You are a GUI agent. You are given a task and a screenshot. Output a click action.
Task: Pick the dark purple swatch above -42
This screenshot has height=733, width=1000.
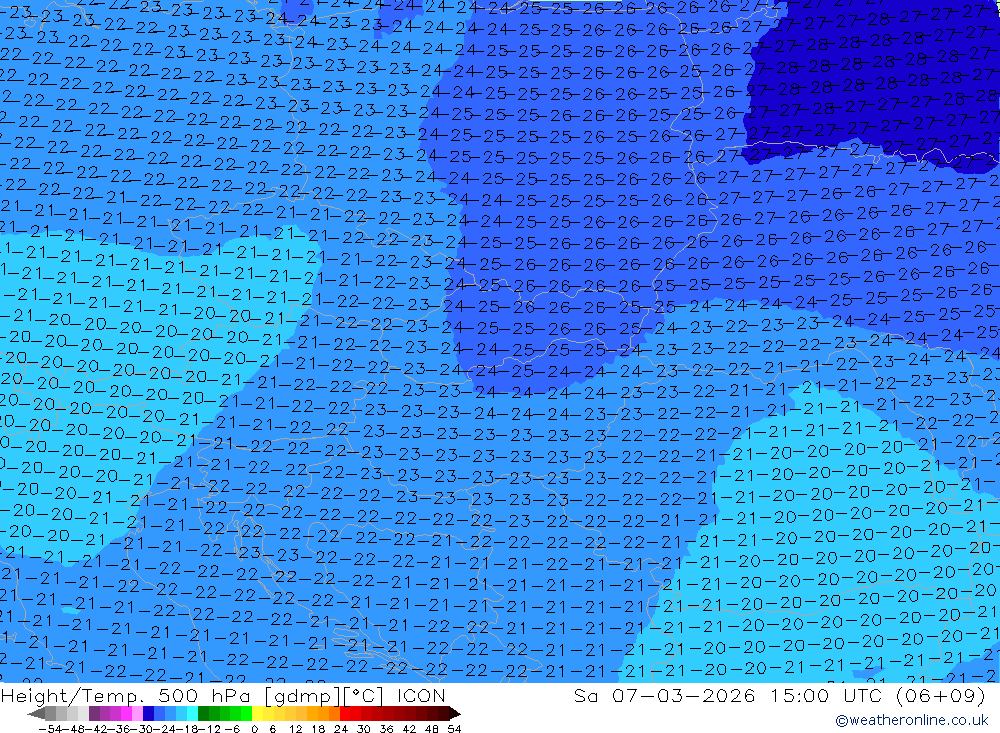(x=94, y=713)
